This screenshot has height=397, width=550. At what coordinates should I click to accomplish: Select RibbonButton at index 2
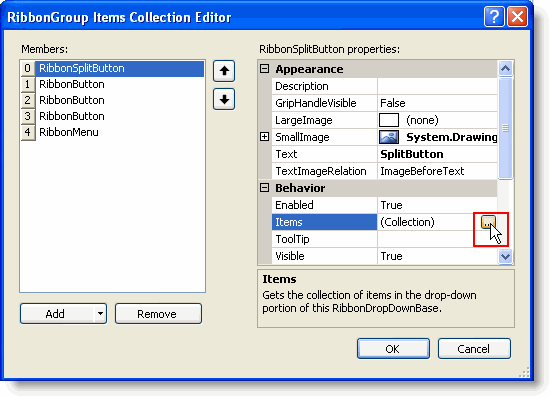pos(120,100)
